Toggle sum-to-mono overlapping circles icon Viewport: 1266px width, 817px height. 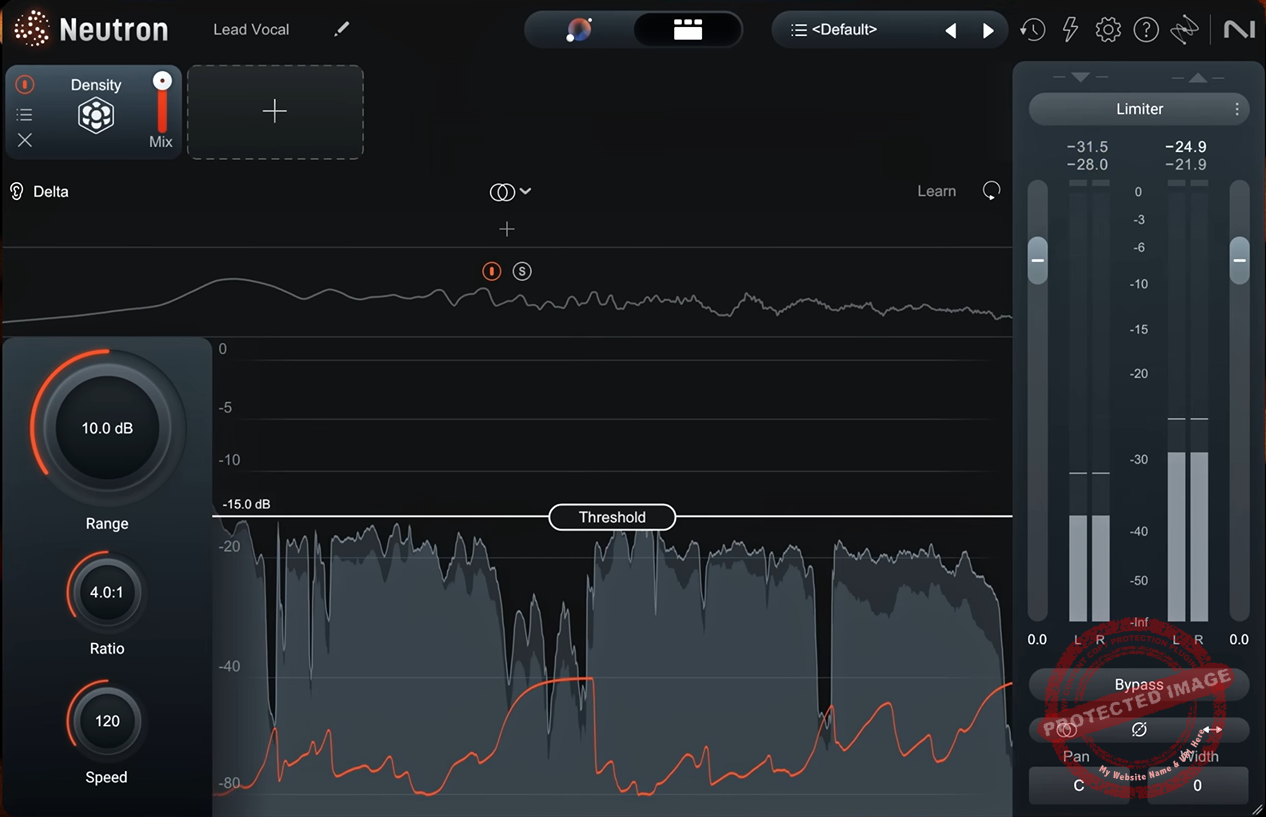1066,730
